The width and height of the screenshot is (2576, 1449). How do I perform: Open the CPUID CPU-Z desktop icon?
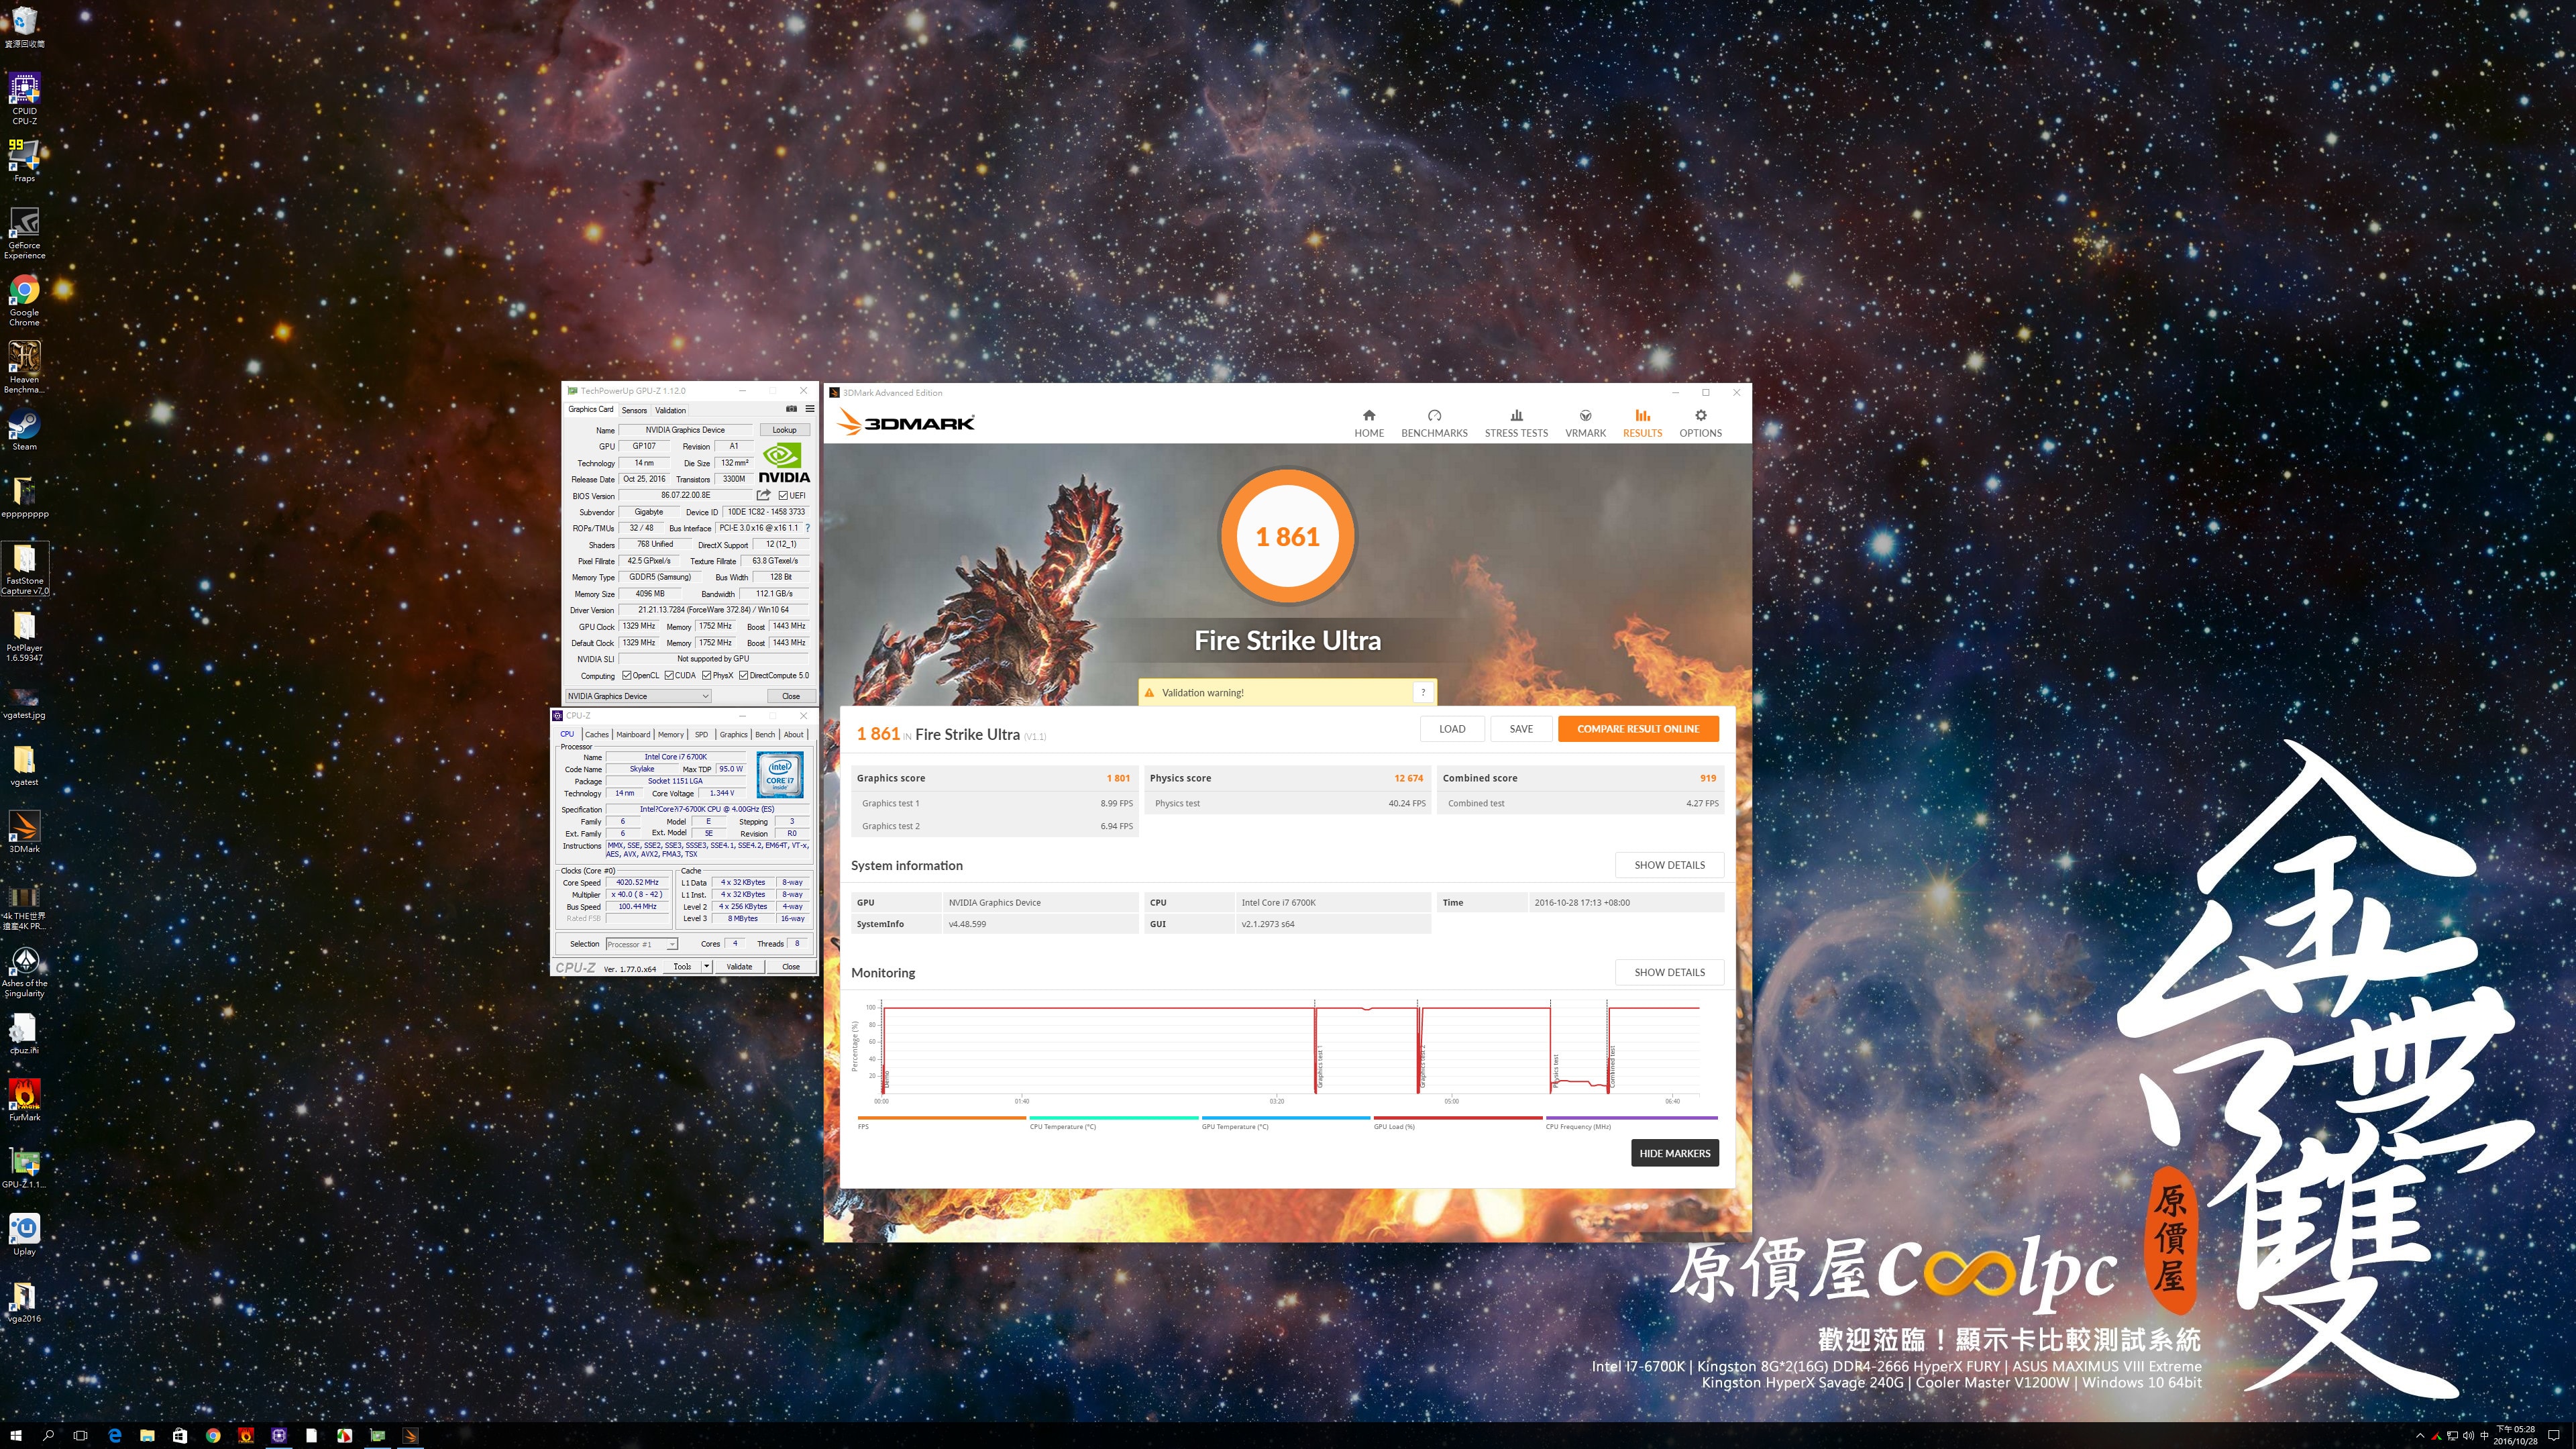click(24, 99)
